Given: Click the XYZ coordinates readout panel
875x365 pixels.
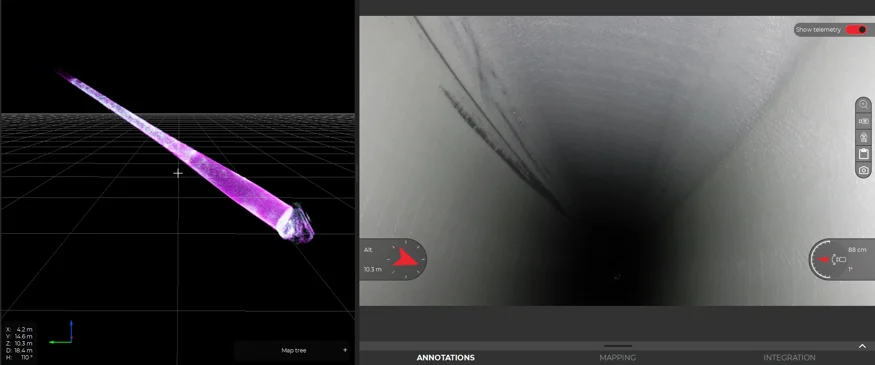Looking at the screenshot, I should click(x=20, y=343).
